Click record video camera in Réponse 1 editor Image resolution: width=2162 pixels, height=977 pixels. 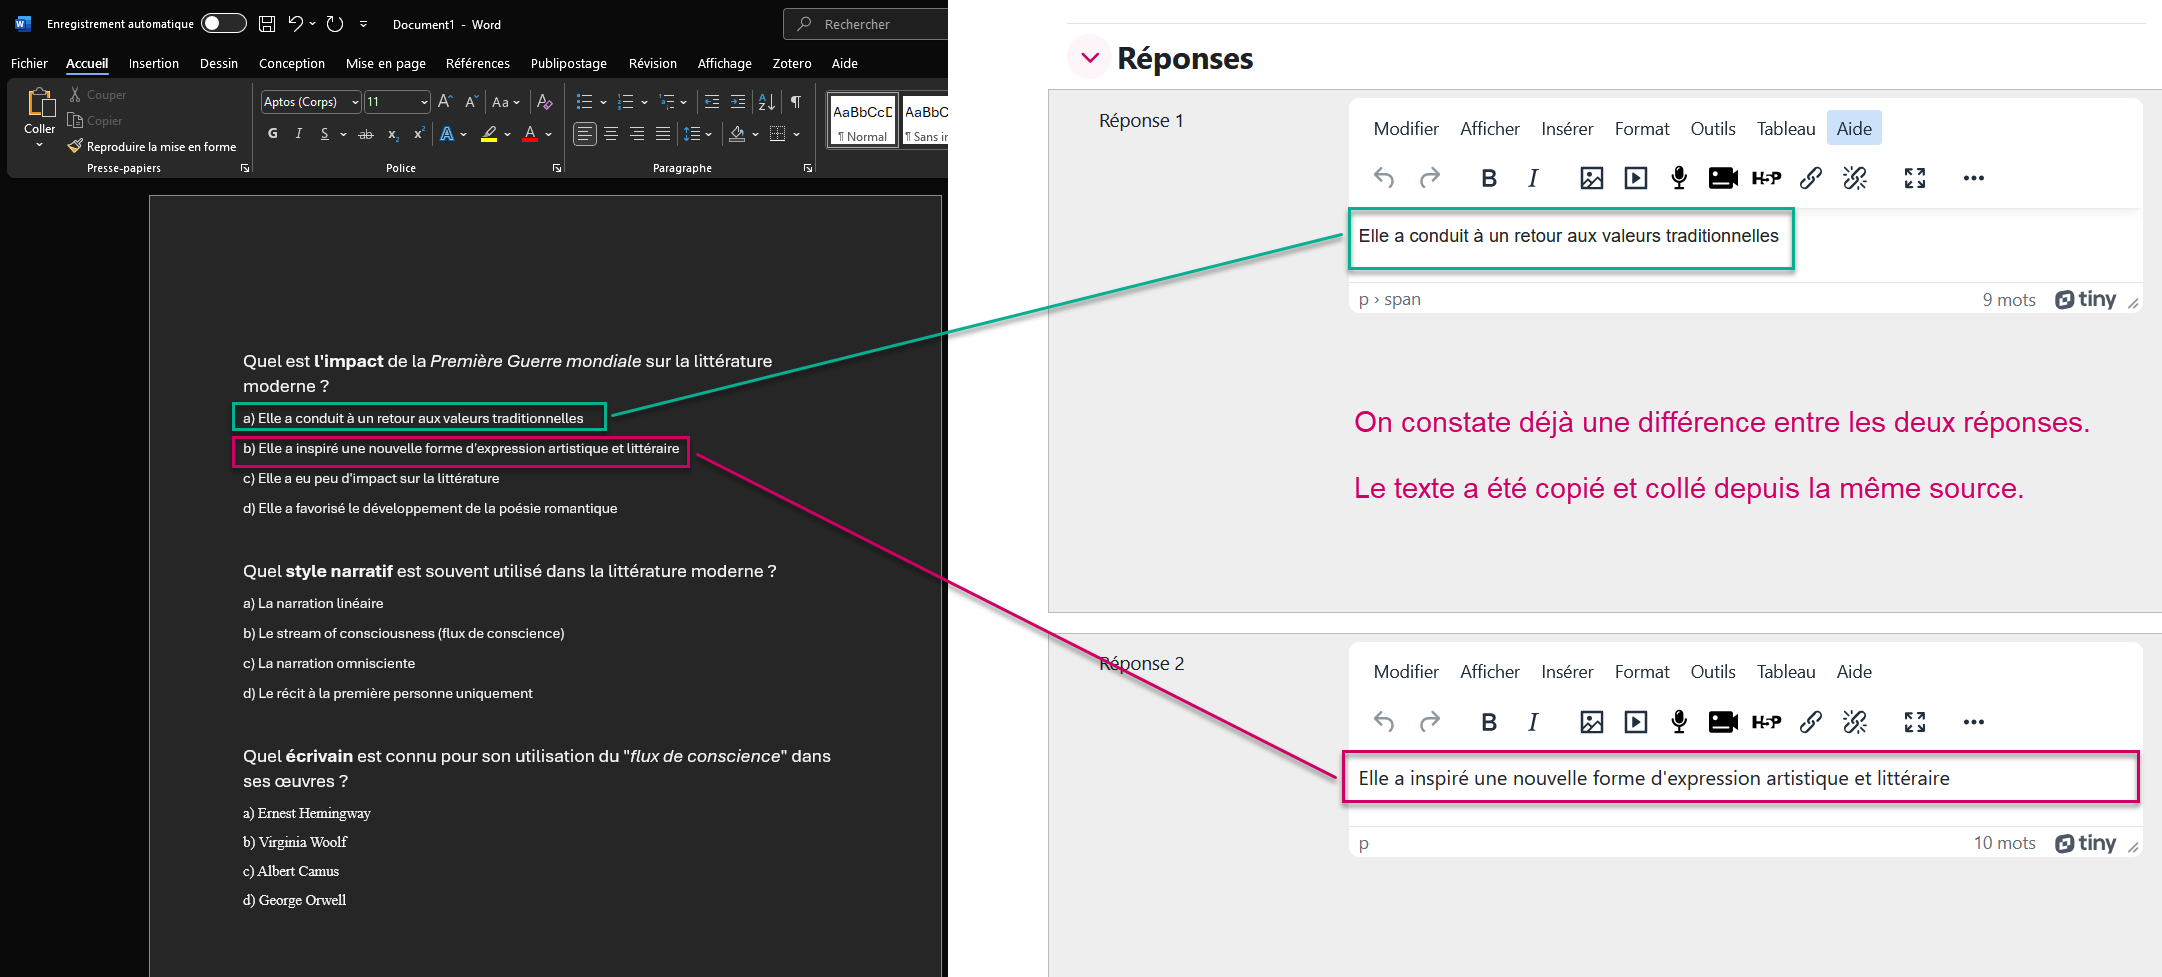click(1723, 178)
